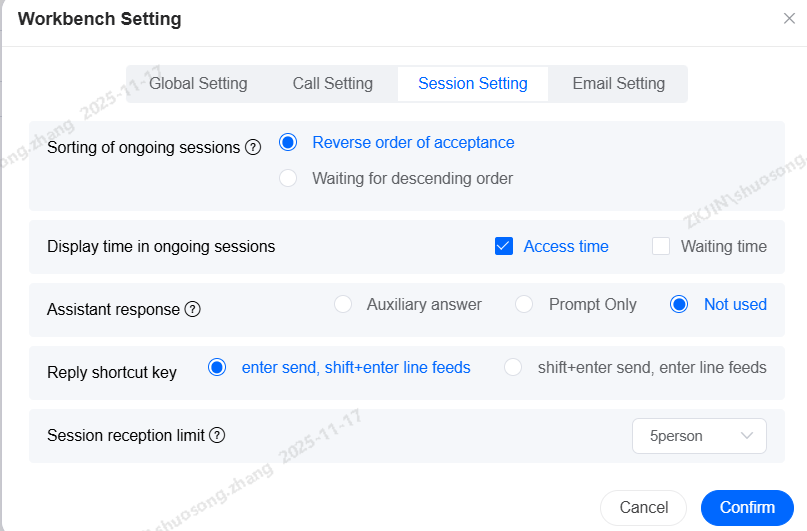Select Not used assistant response

point(679,304)
